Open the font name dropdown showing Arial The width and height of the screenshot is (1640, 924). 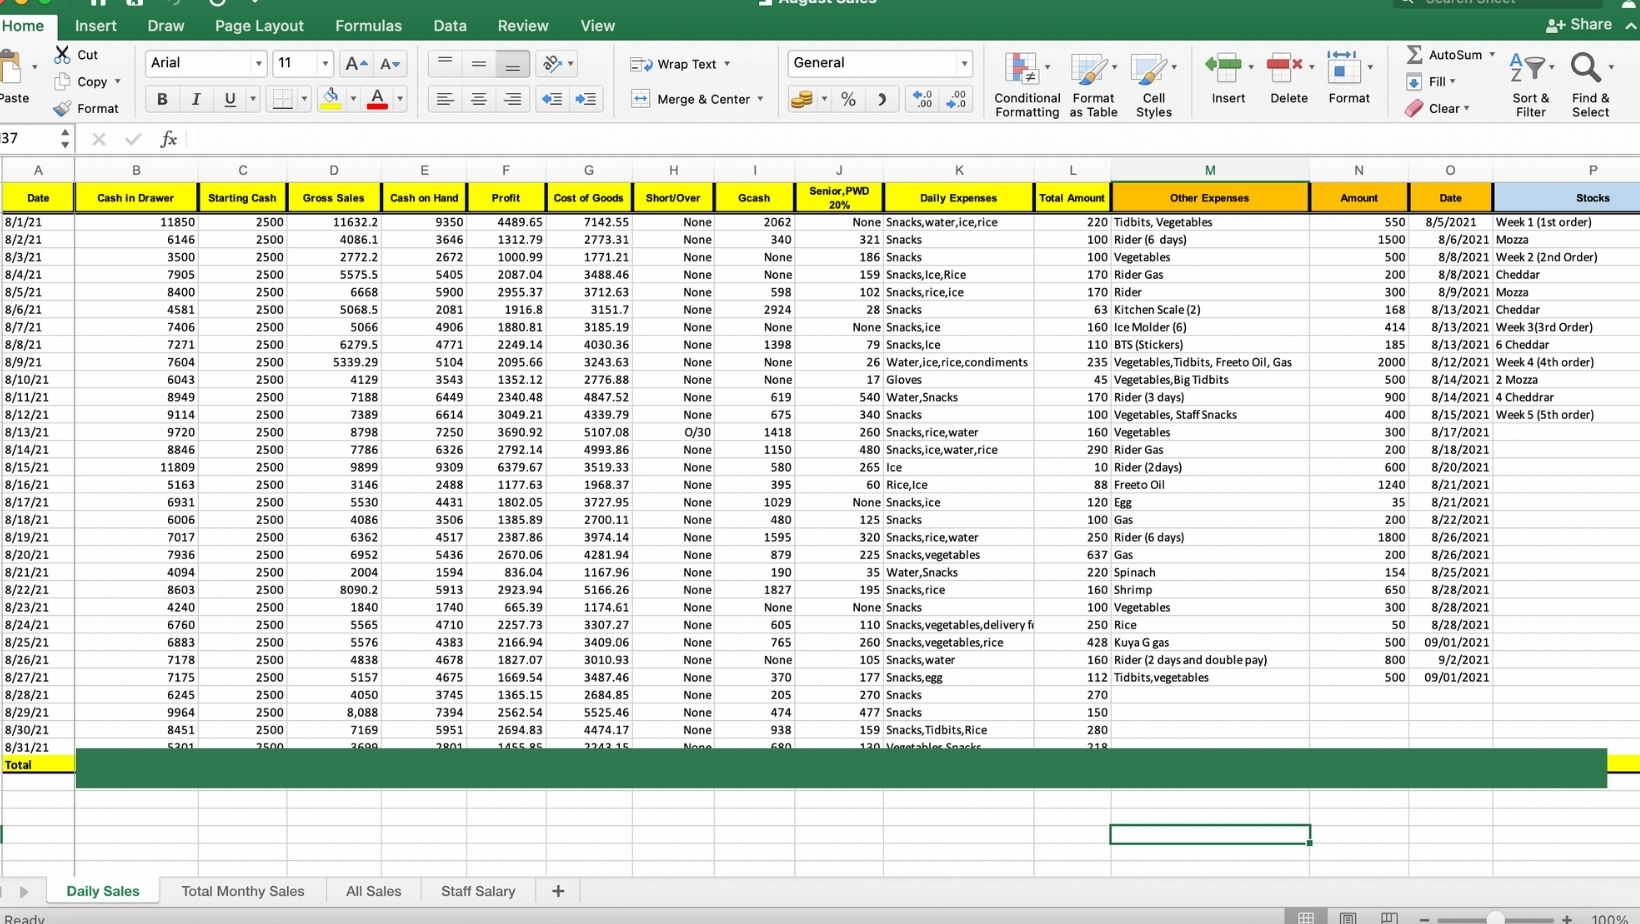coord(258,63)
